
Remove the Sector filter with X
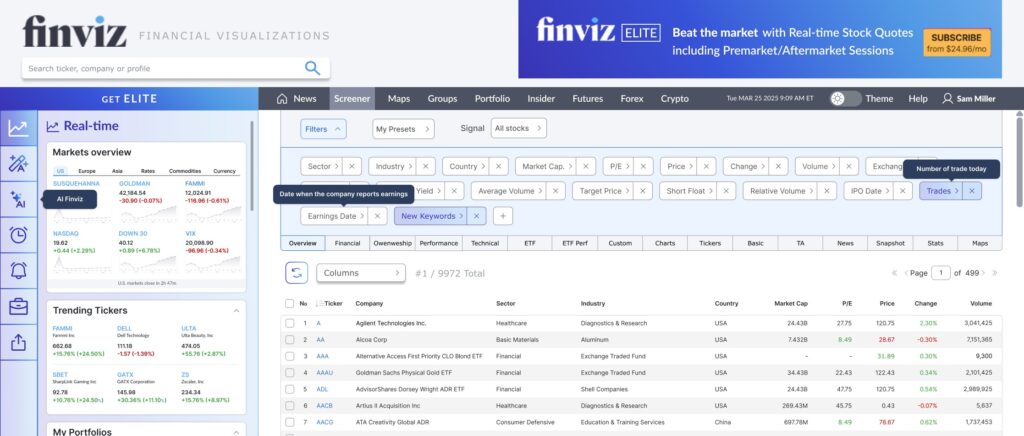[x=351, y=166]
